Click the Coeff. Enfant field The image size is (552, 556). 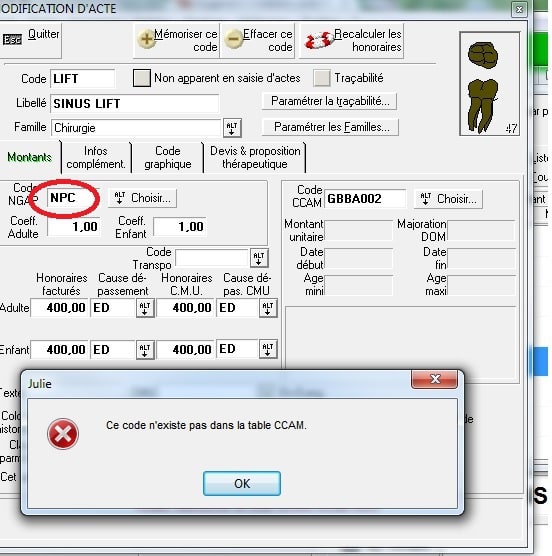point(179,227)
